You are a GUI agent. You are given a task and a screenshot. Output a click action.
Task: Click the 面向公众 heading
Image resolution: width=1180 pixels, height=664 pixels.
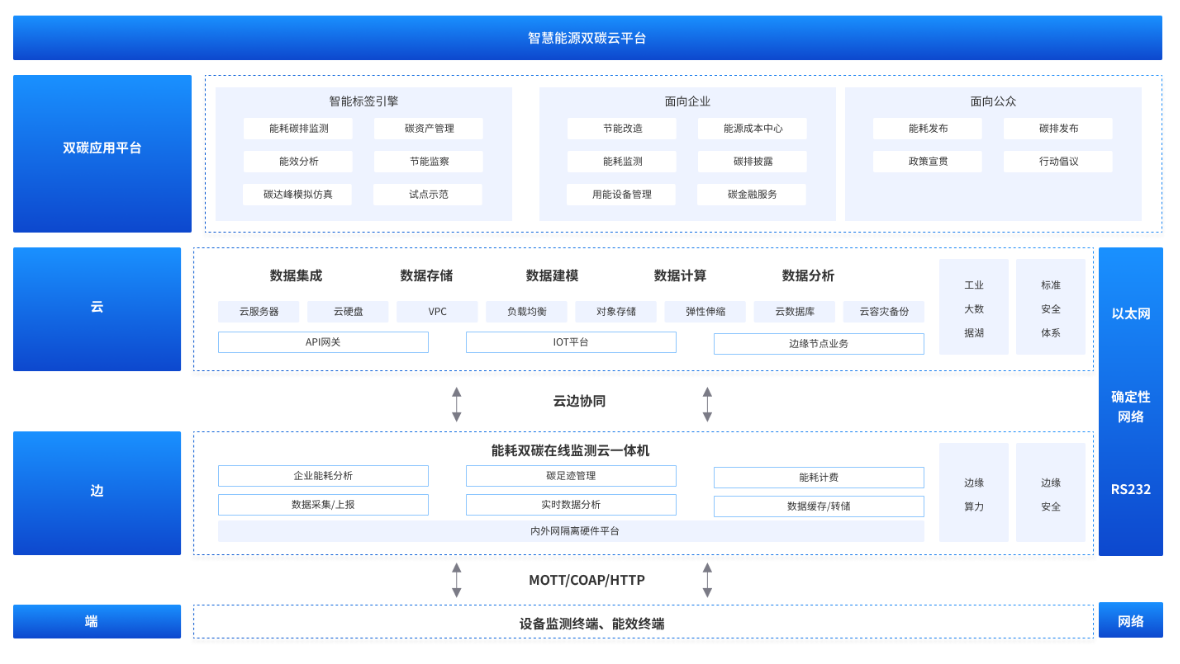(993, 101)
